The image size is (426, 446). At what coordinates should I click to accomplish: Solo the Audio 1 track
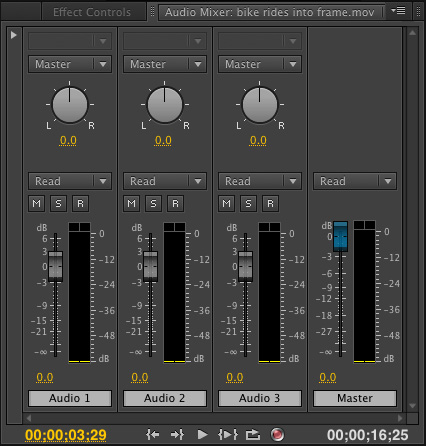point(58,203)
